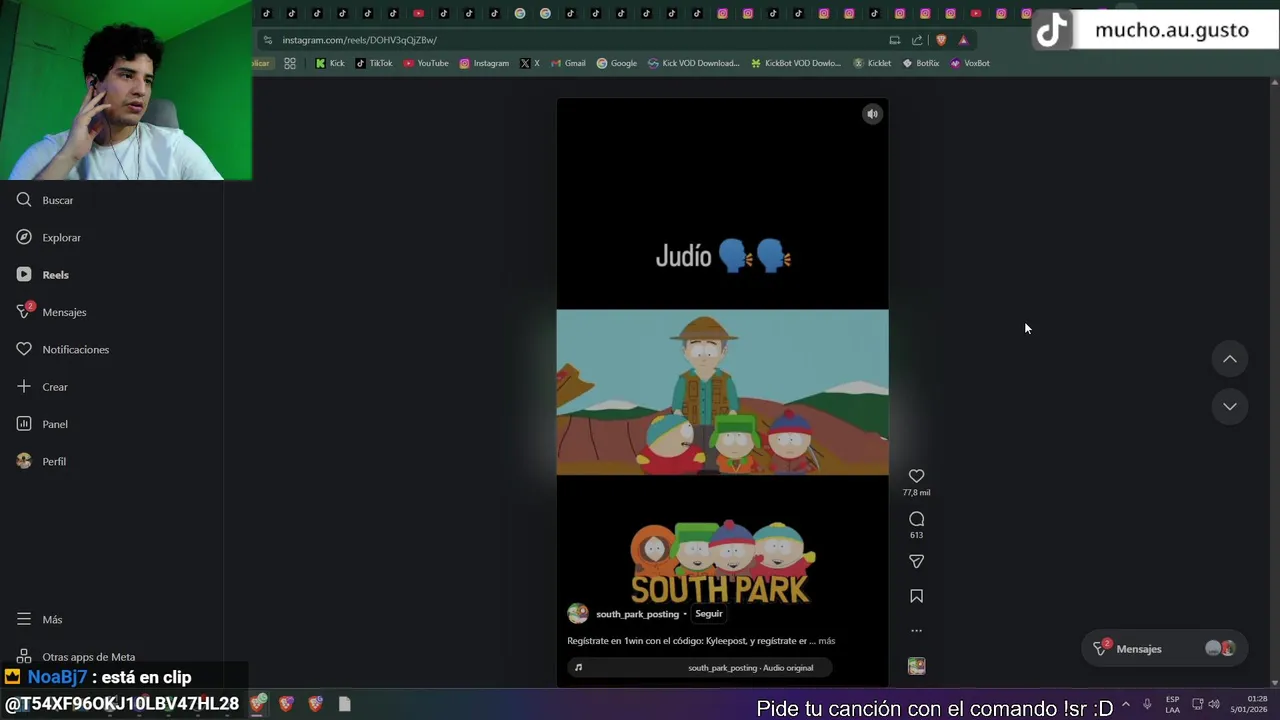Open the X bookmark

[530, 63]
